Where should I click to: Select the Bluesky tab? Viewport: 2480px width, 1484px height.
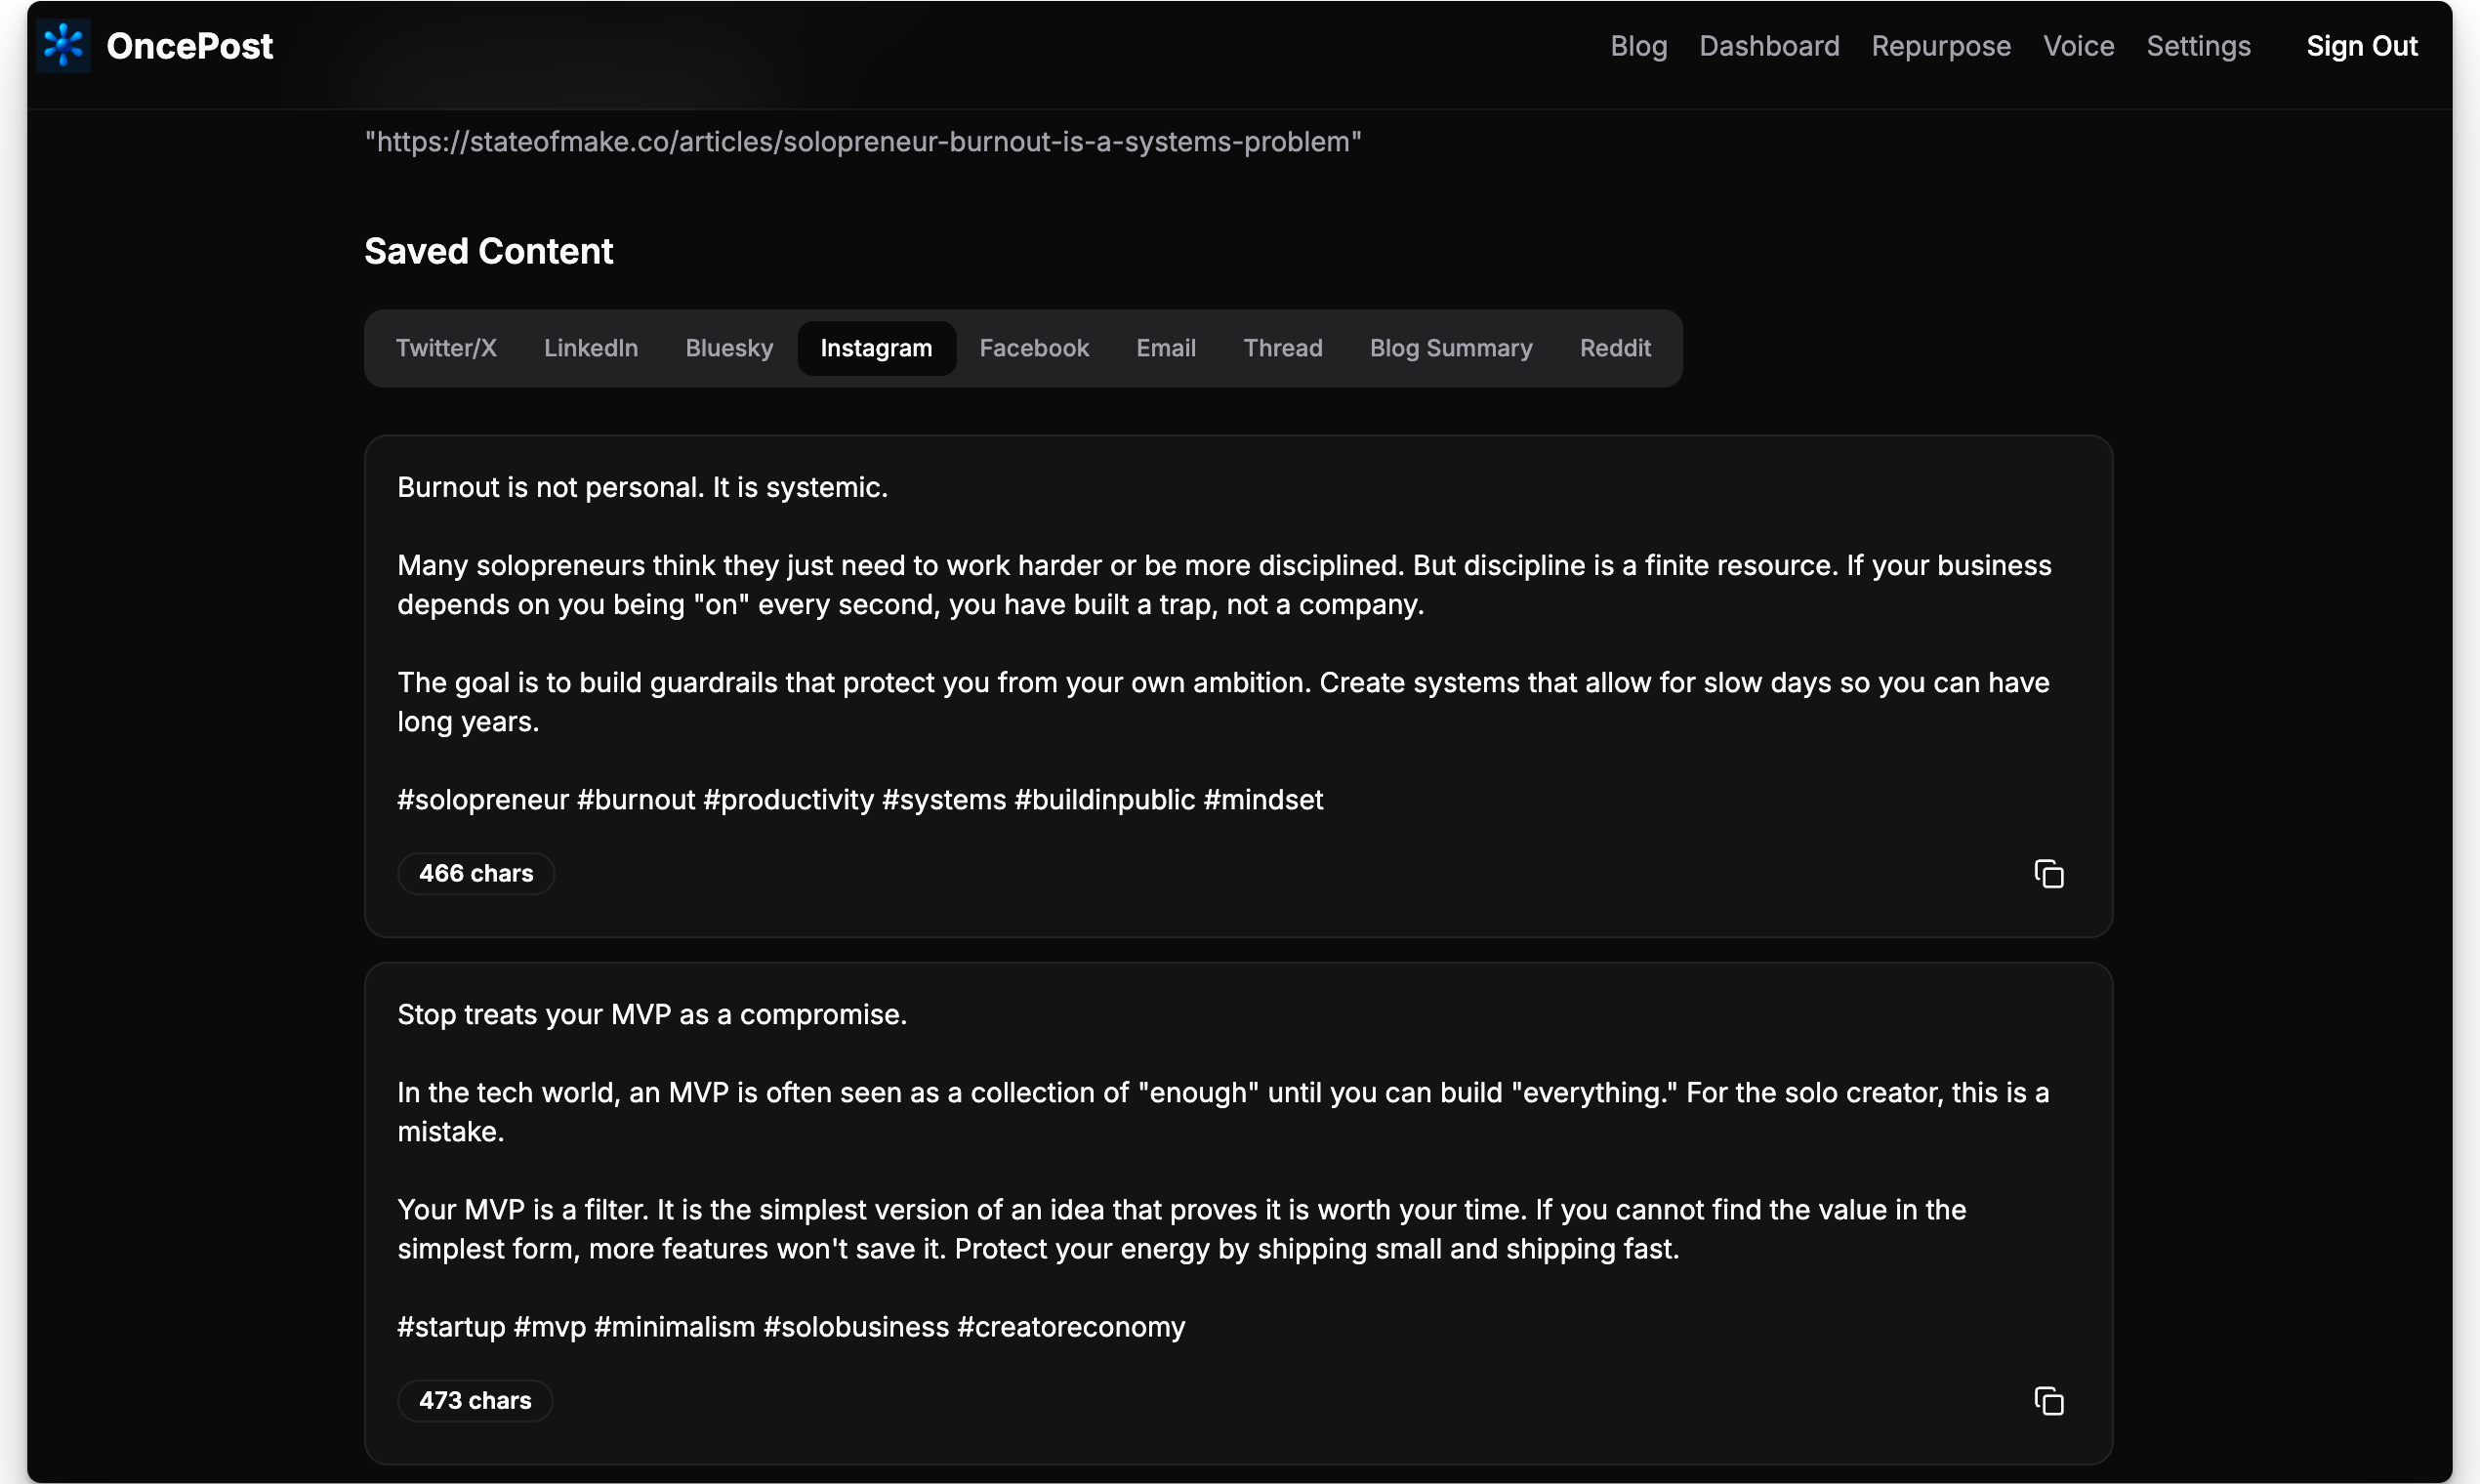point(729,348)
